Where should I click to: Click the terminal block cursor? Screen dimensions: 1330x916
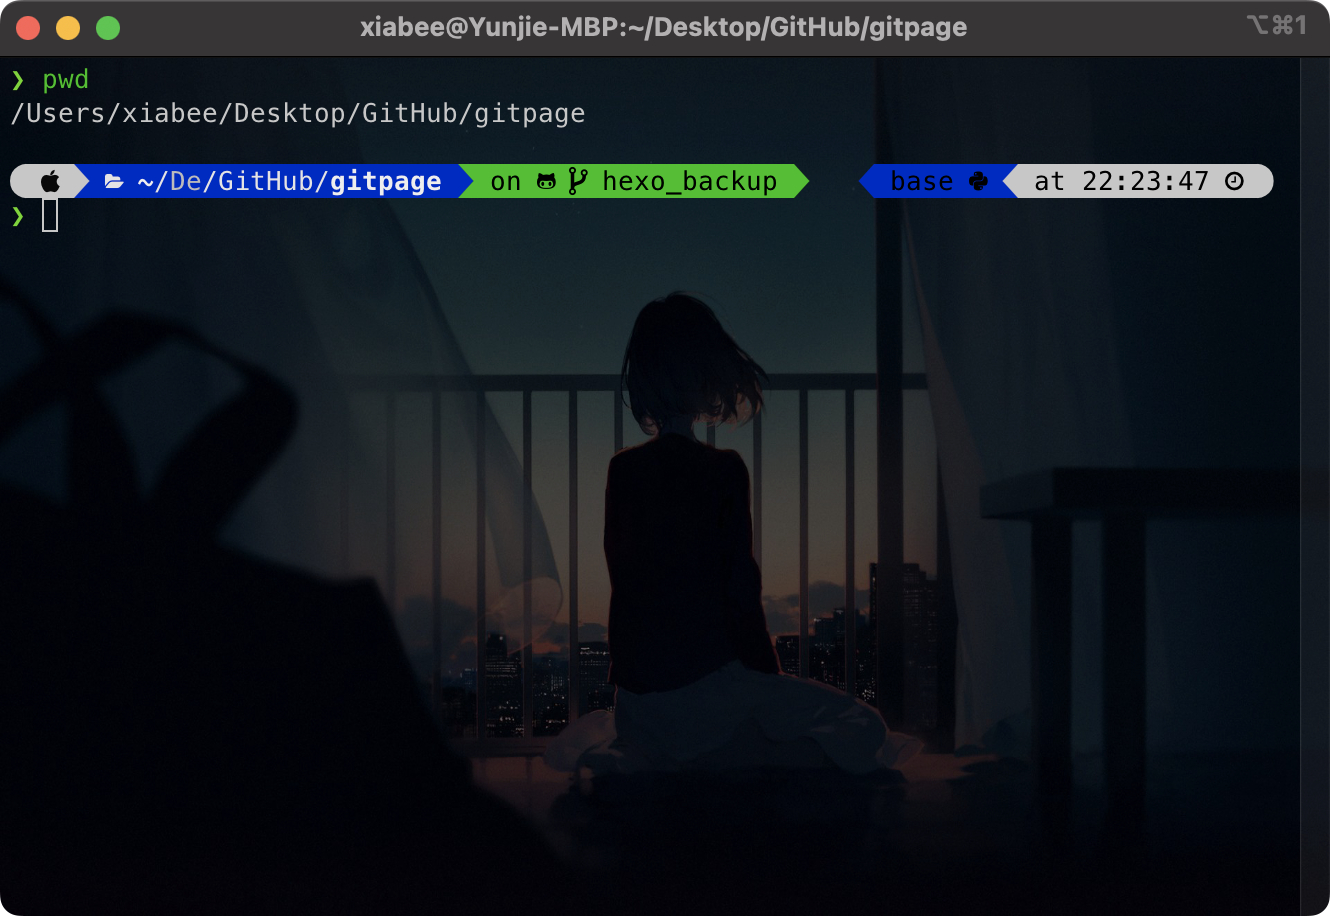(x=50, y=215)
